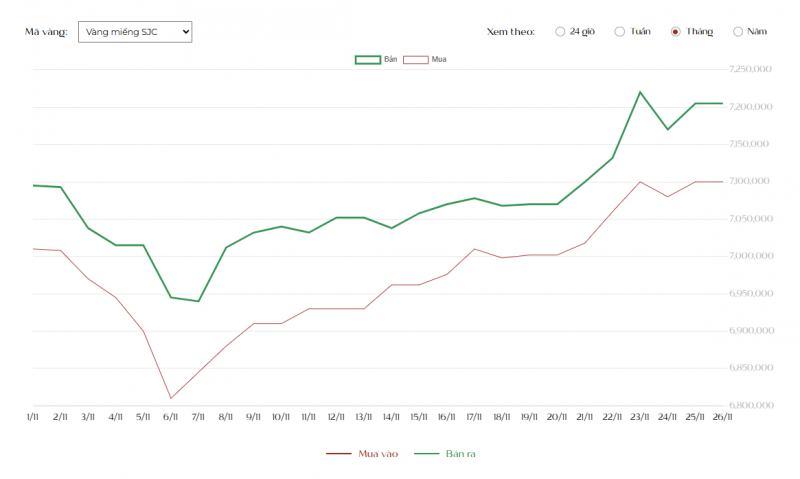Select the 24 giờ radio button
The height and width of the screenshot is (479, 800).
560,32
